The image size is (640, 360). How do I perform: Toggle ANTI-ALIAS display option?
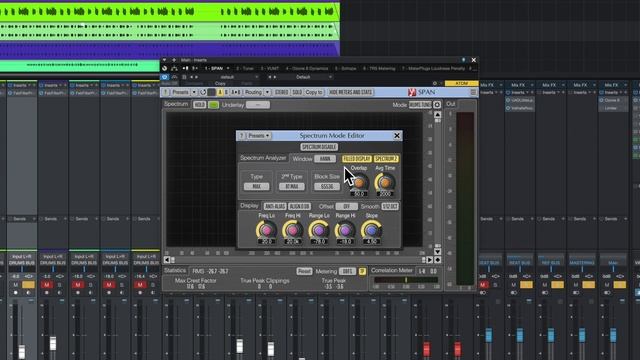click(275, 207)
